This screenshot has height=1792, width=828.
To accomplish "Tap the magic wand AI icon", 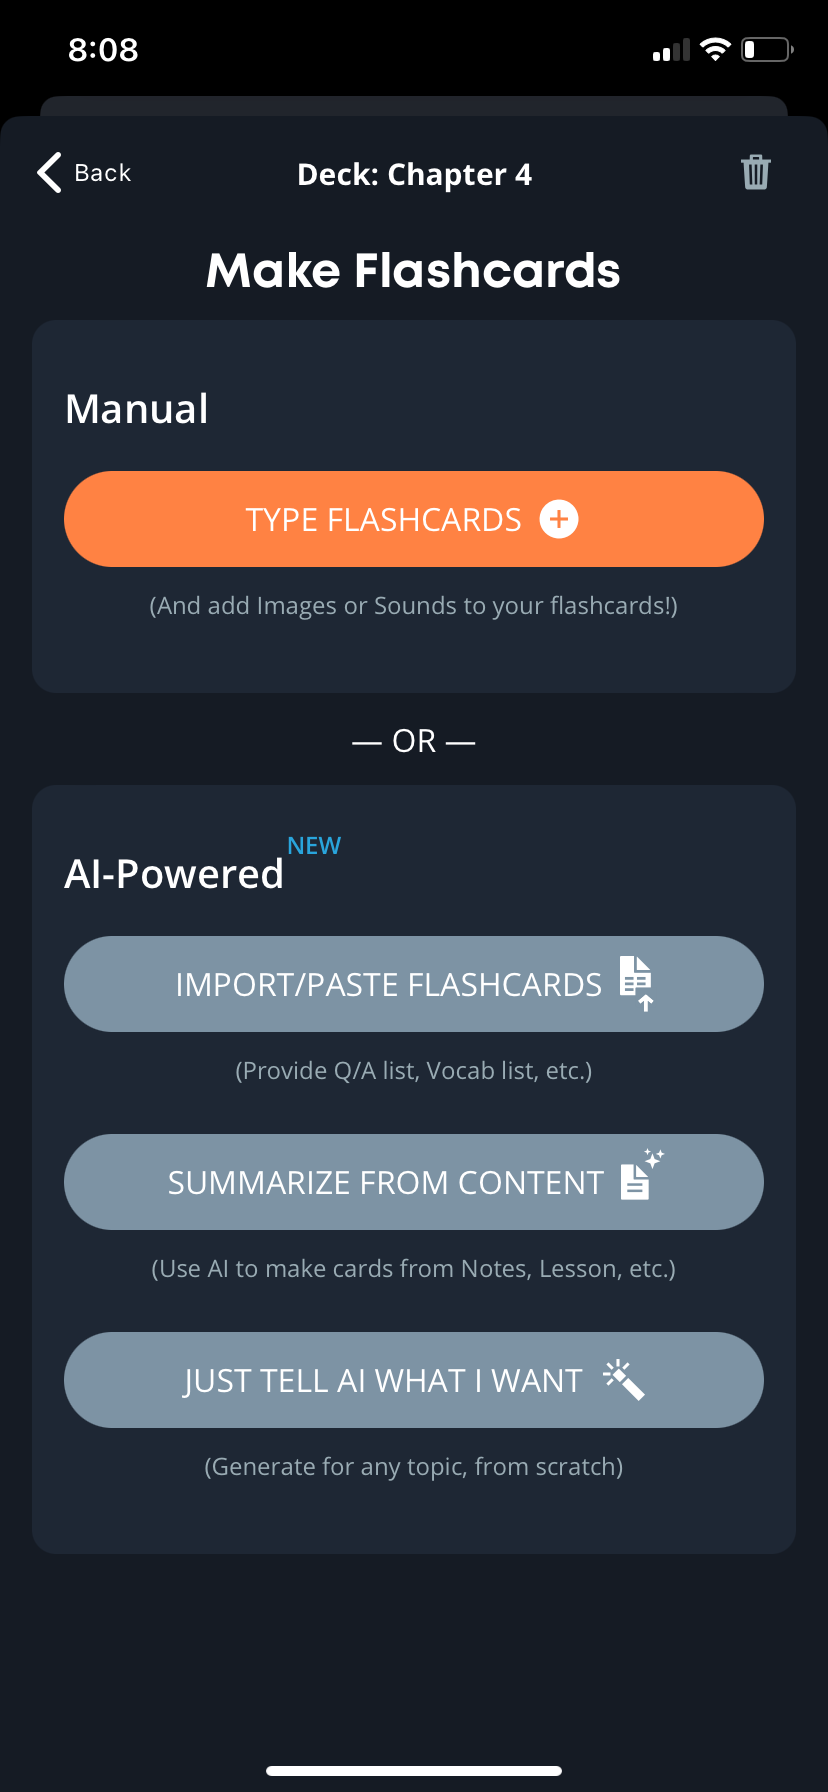I will [x=624, y=1380].
